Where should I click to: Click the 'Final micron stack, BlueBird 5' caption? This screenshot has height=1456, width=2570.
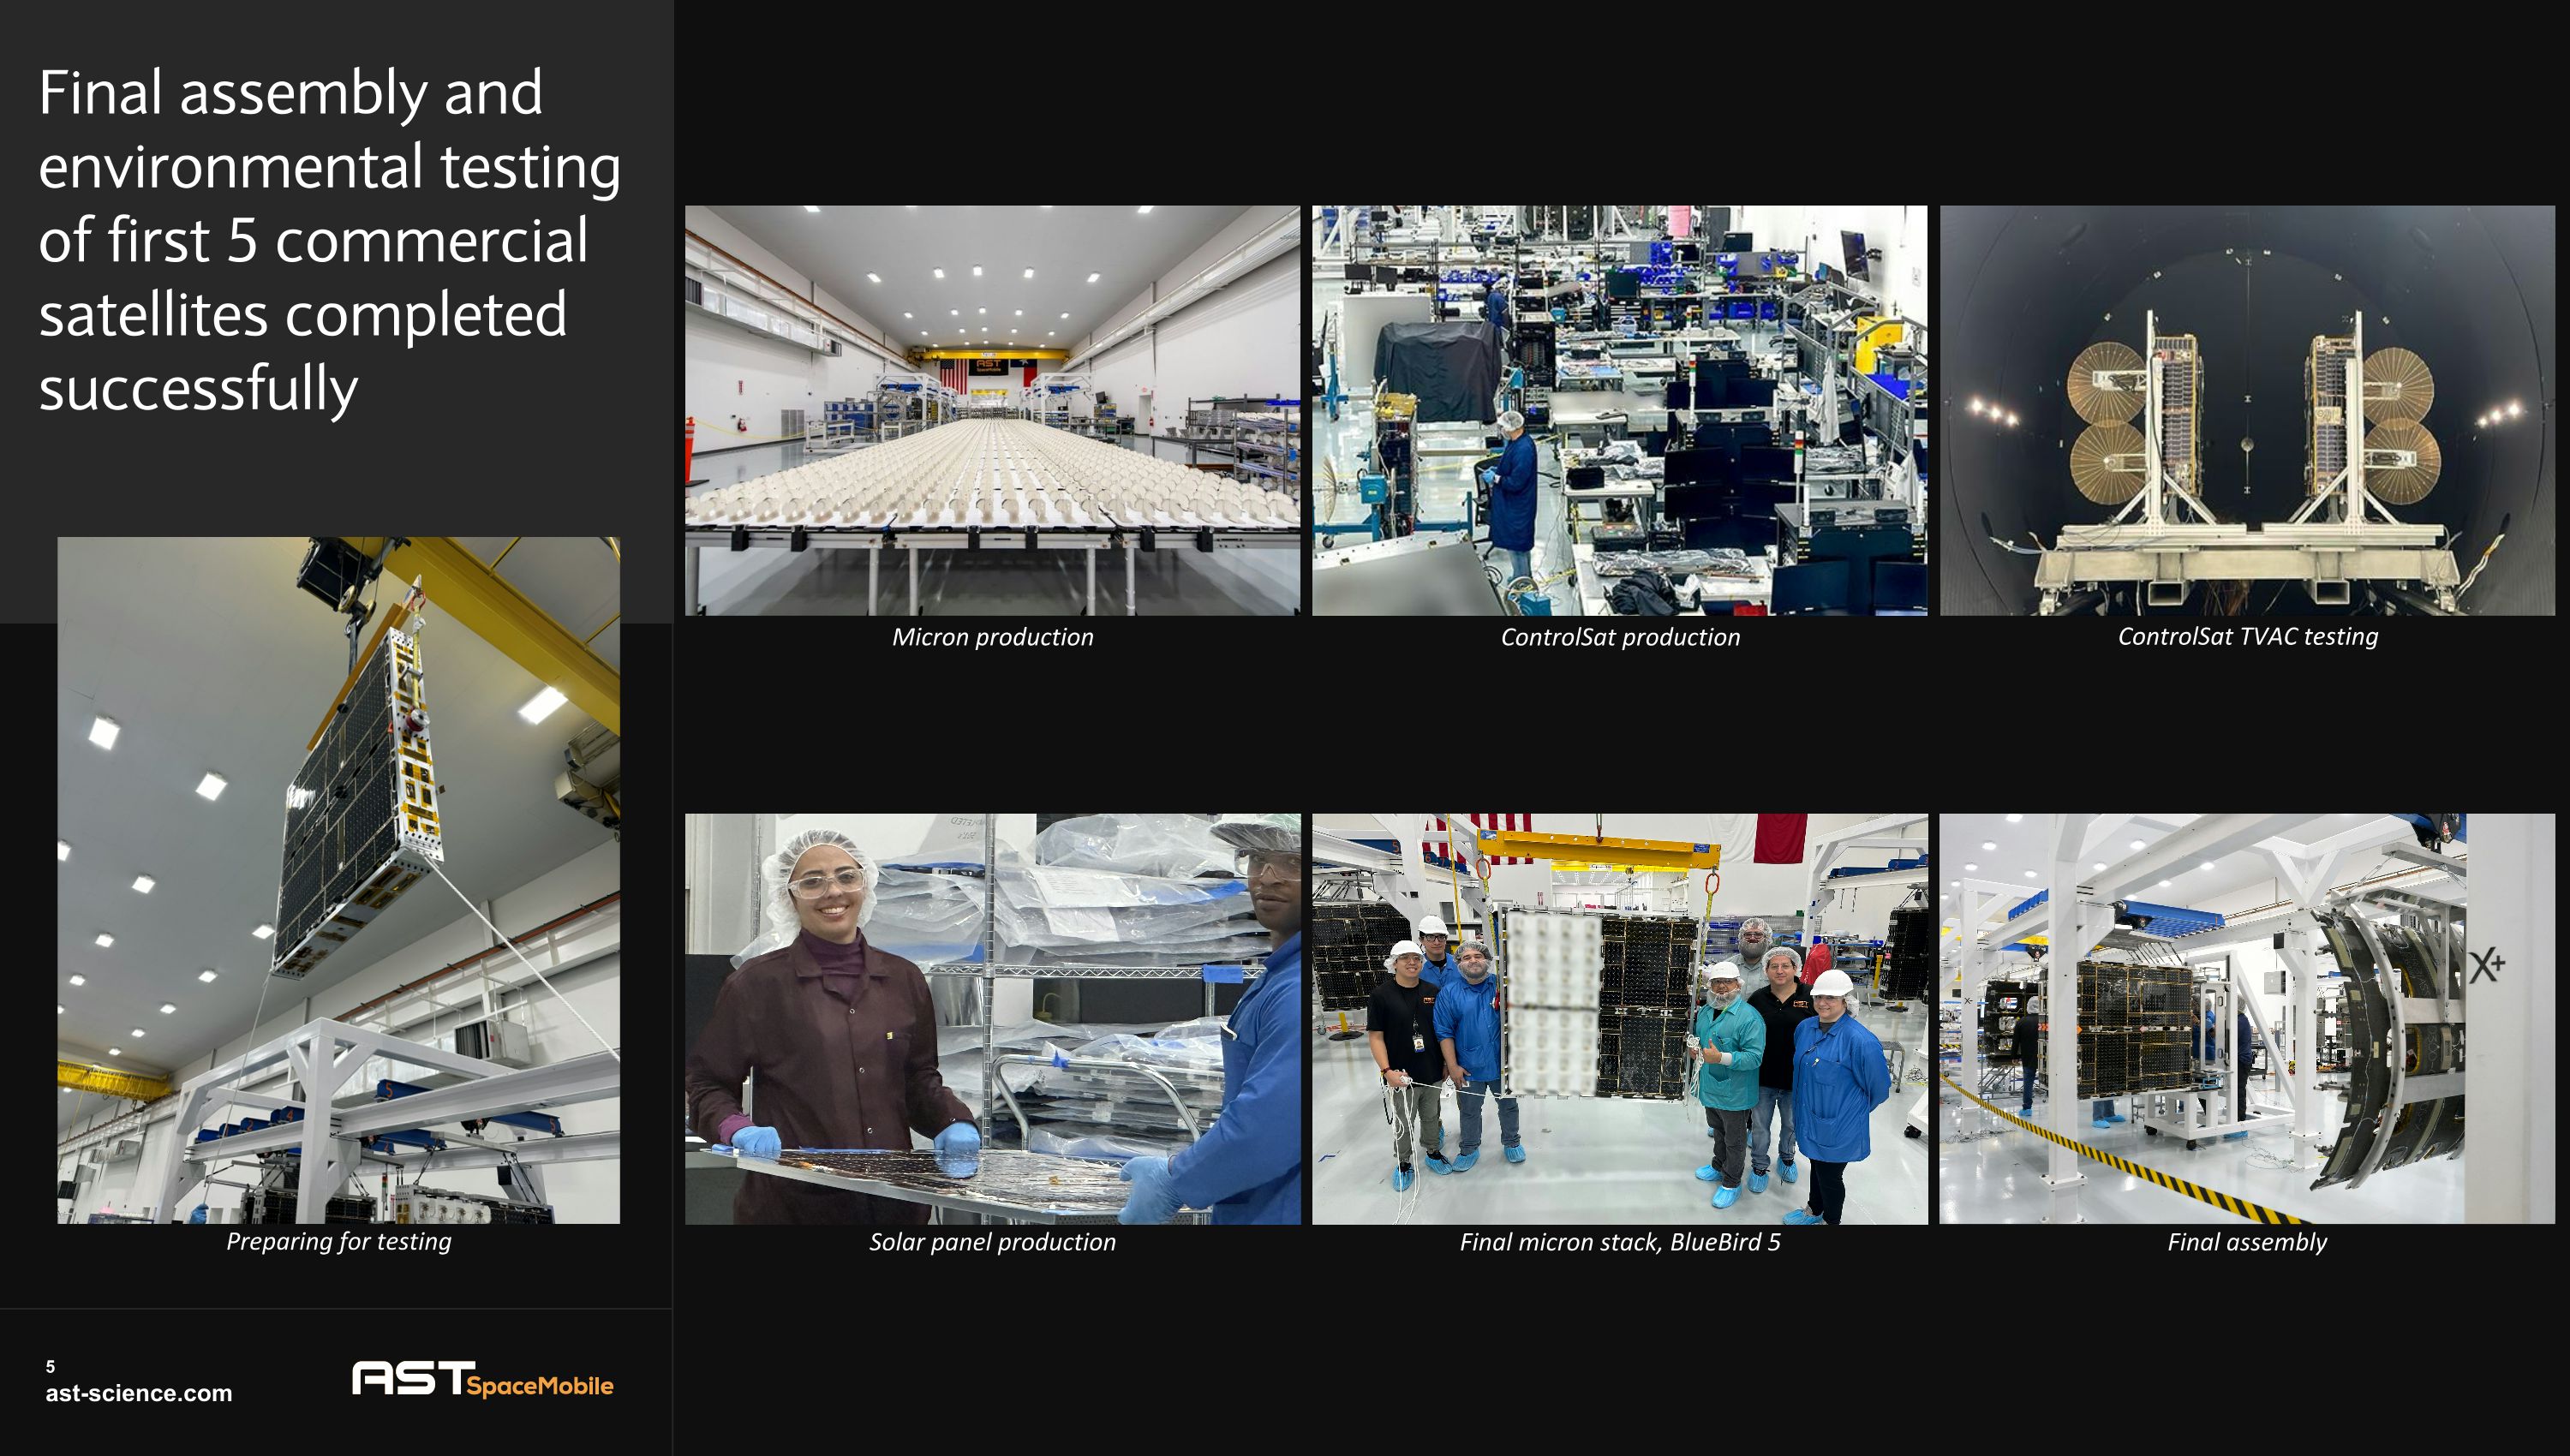1619,1242
